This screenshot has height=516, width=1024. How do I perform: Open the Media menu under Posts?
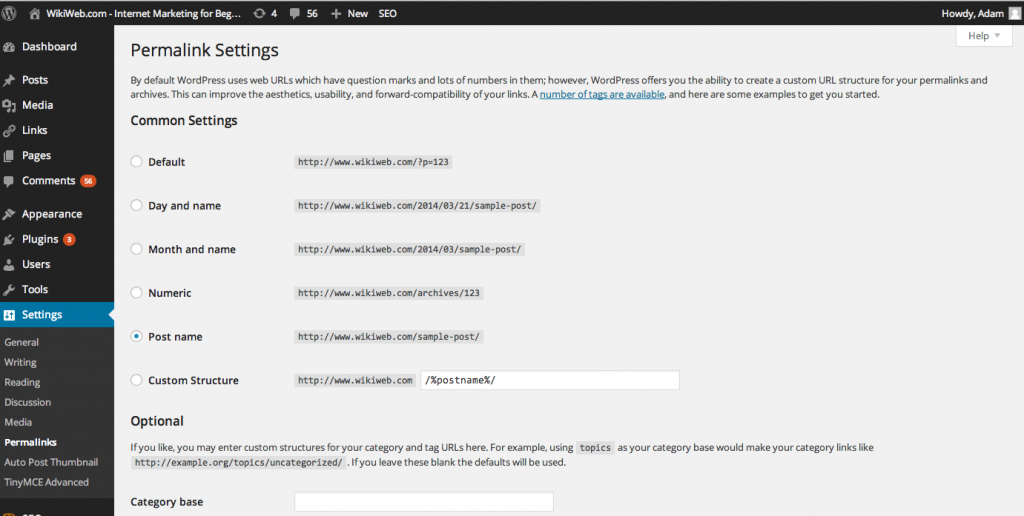point(37,105)
